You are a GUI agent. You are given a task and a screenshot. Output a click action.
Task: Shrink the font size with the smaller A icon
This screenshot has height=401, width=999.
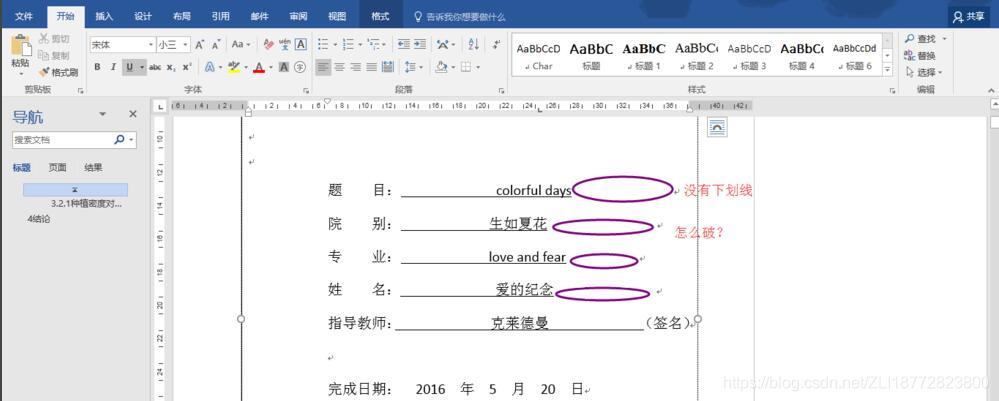(x=216, y=45)
